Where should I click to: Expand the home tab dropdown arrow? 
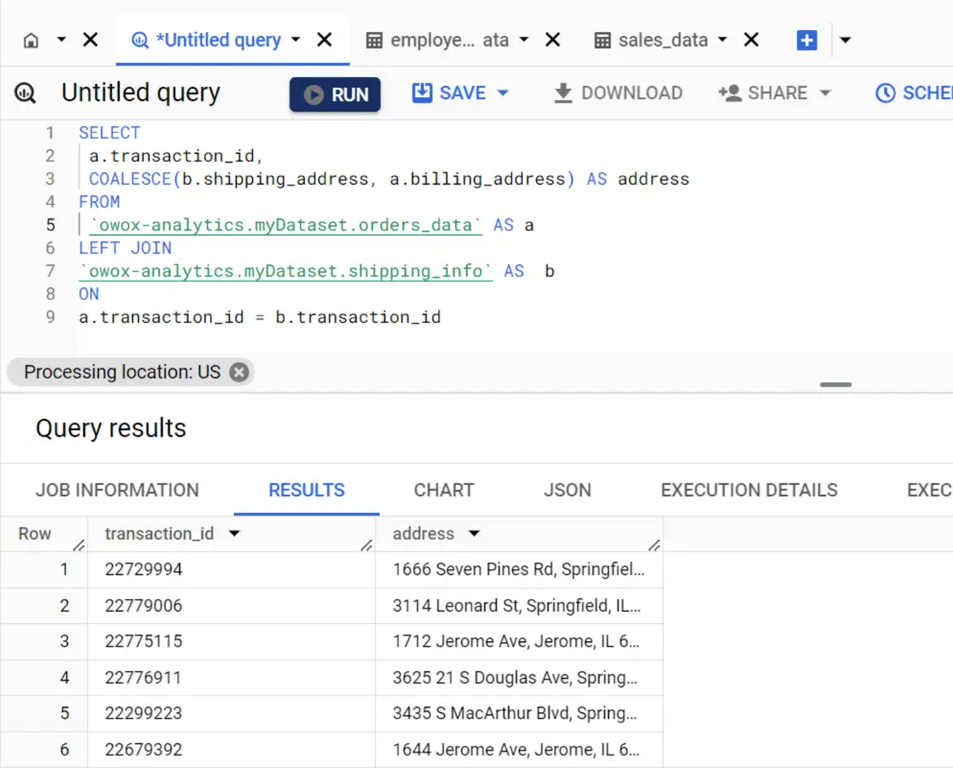[x=61, y=40]
